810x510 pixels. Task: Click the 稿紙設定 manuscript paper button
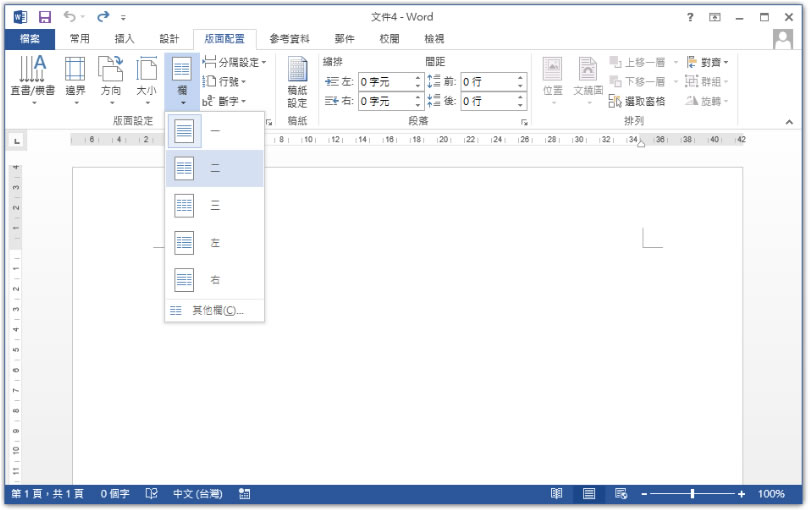298,82
